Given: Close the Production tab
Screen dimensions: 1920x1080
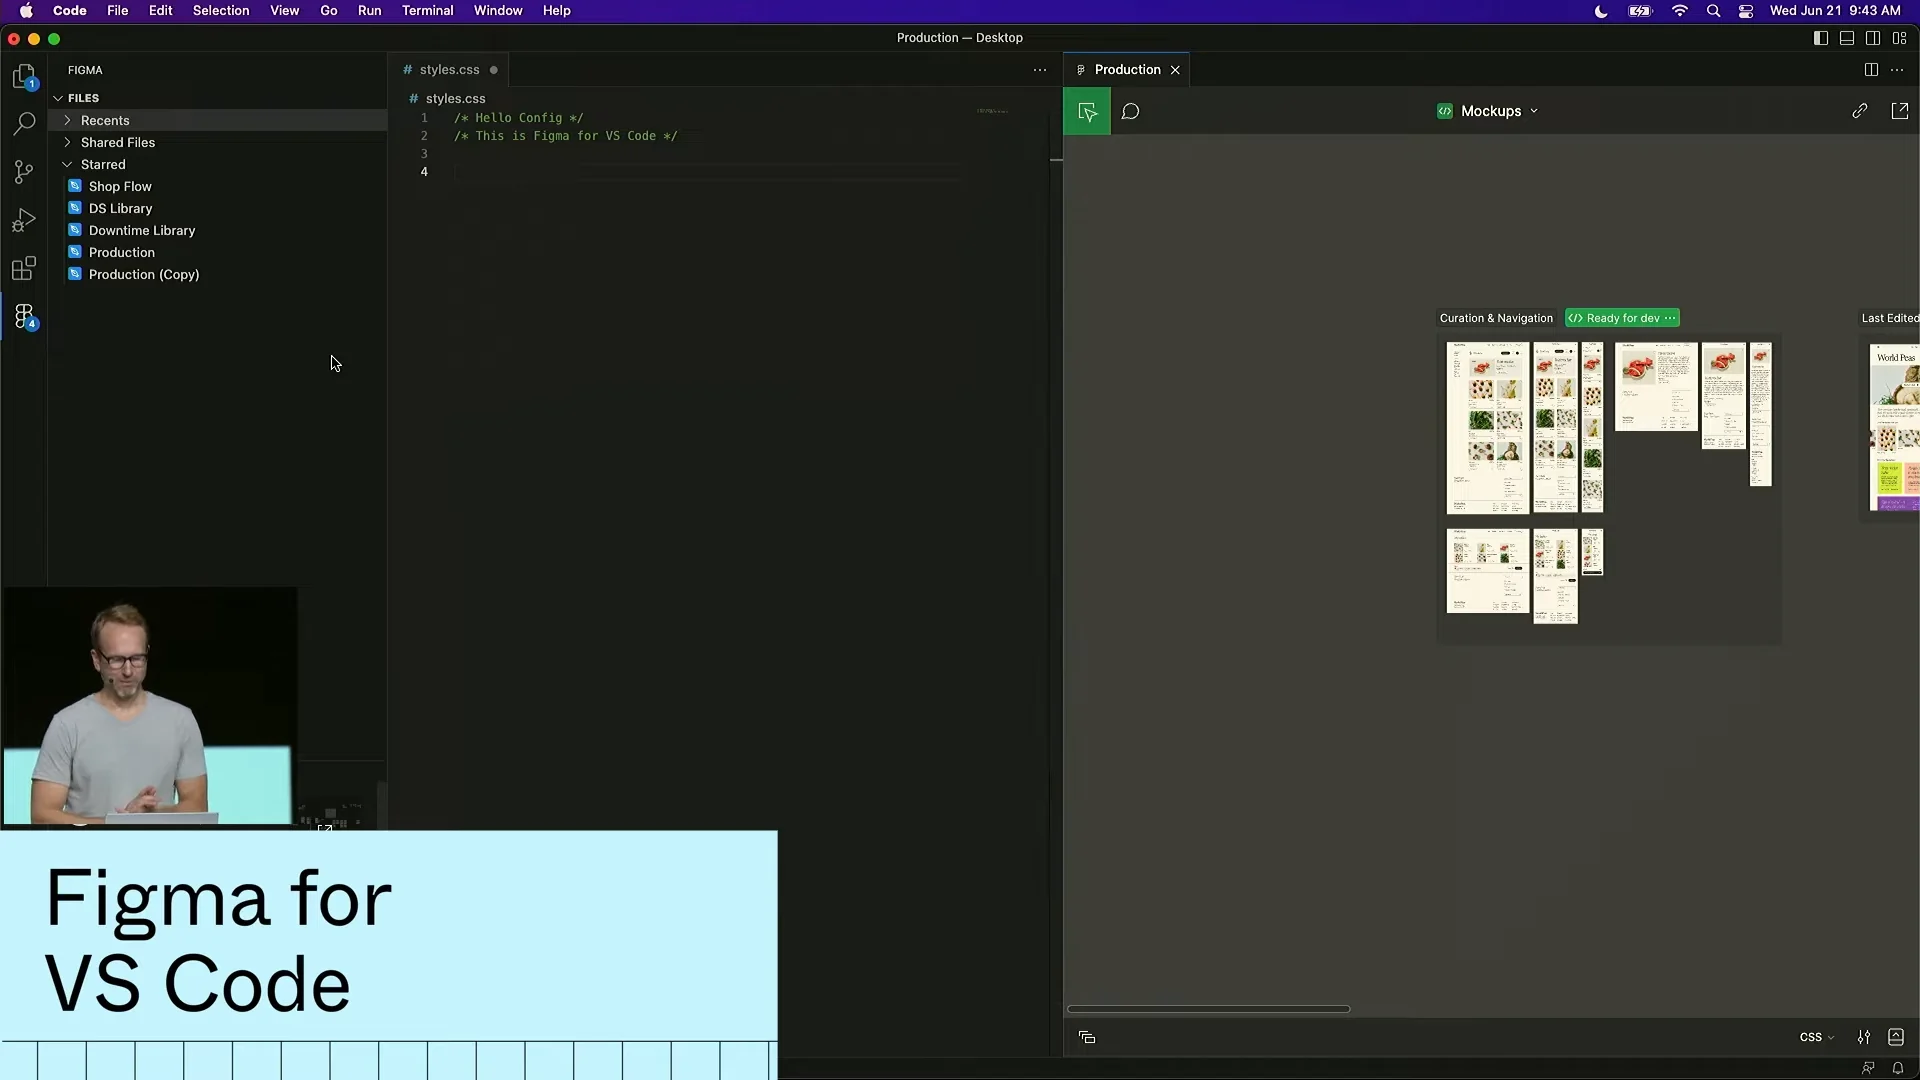Looking at the screenshot, I should point(1175,70).
